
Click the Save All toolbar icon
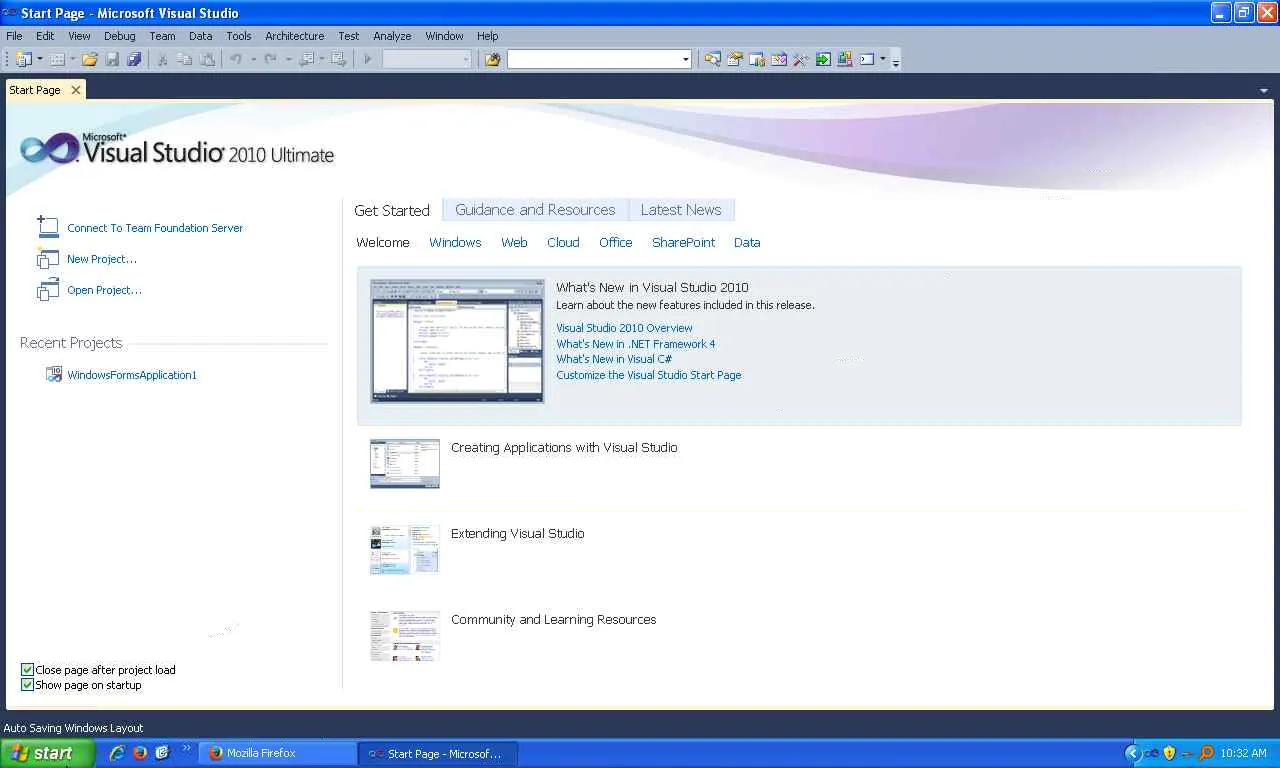[x=134, y=60]
